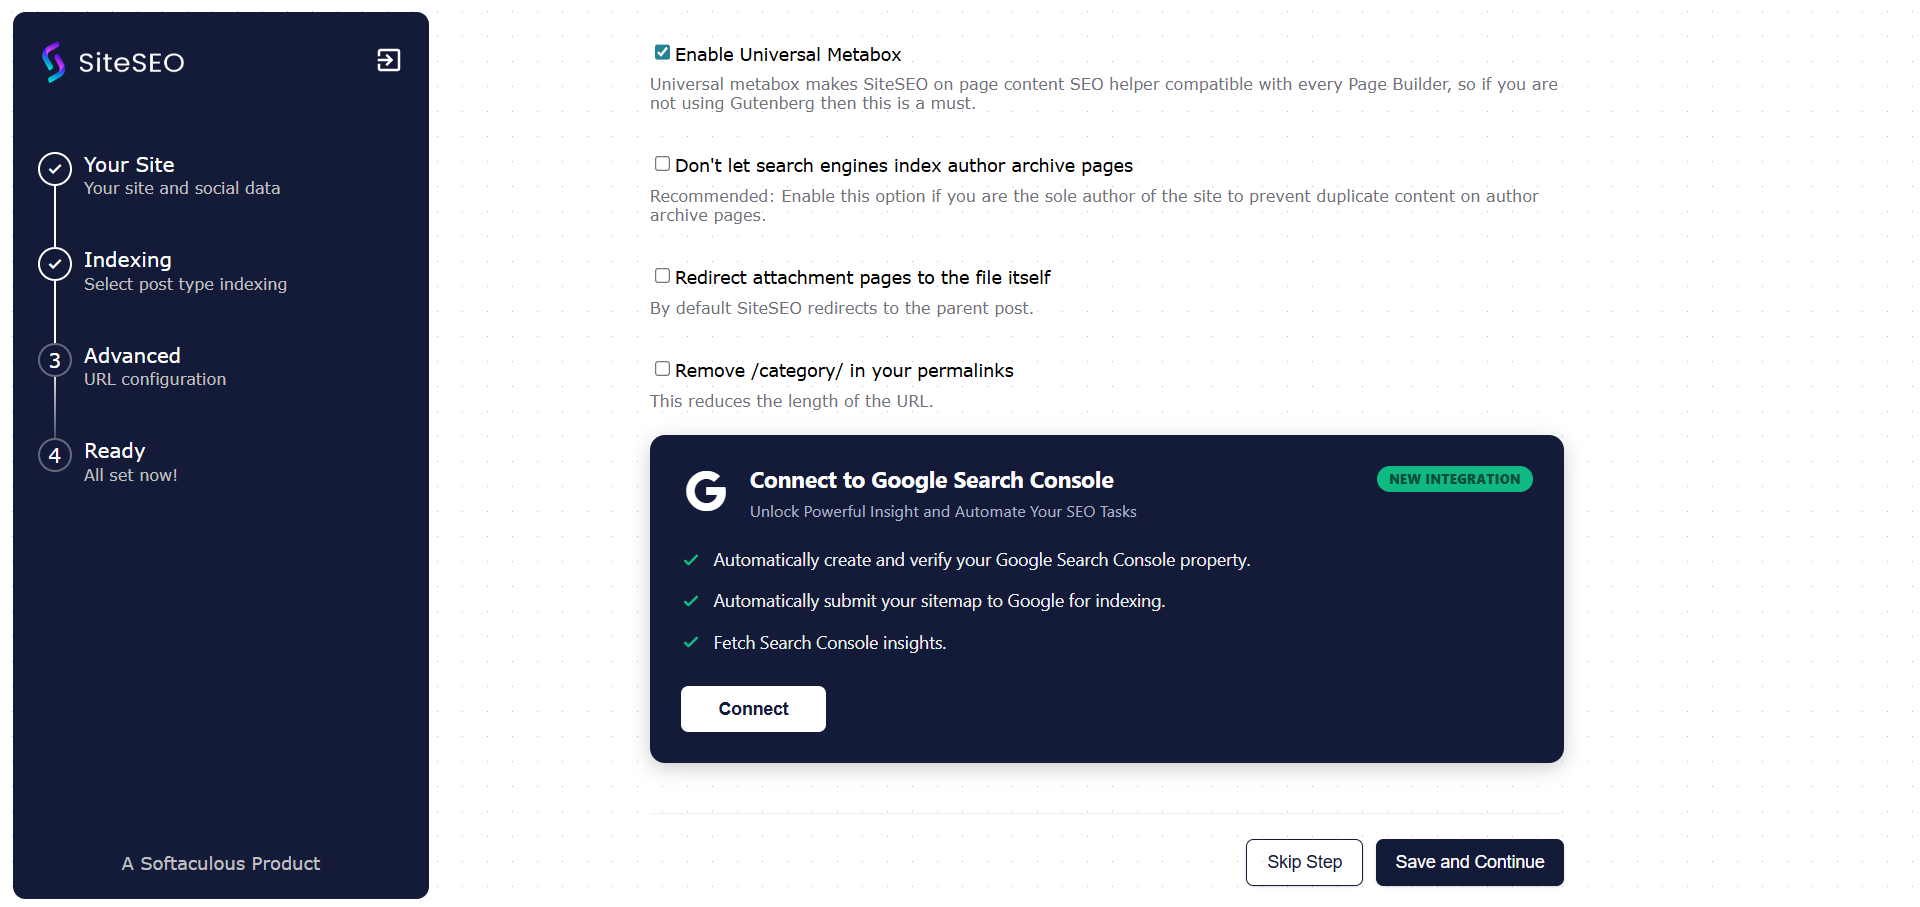
Task: Click Save and Continue
Action: pyautogui.click(x=1469, y=862)
